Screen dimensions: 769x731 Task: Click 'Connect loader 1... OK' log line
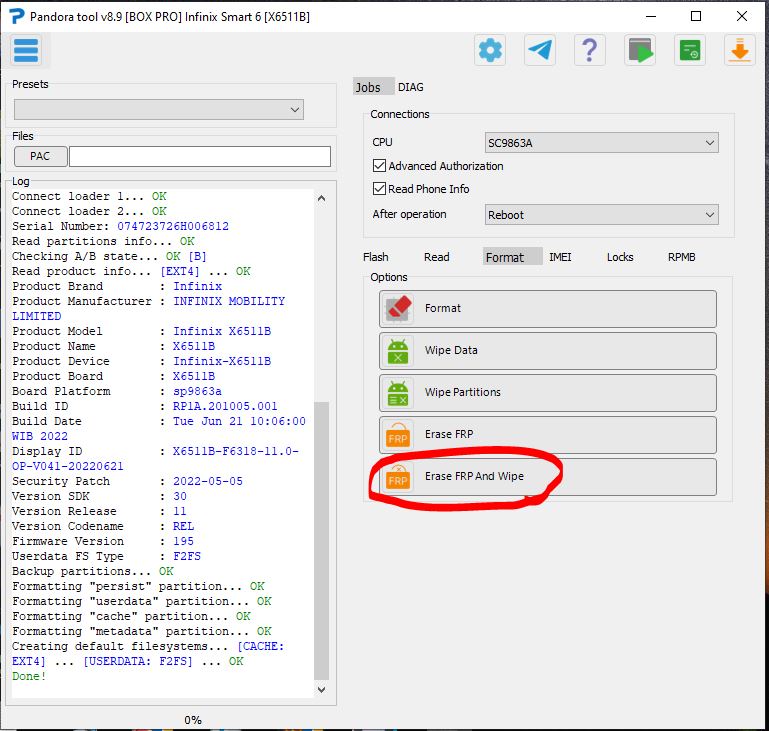[x=89, y=196]
